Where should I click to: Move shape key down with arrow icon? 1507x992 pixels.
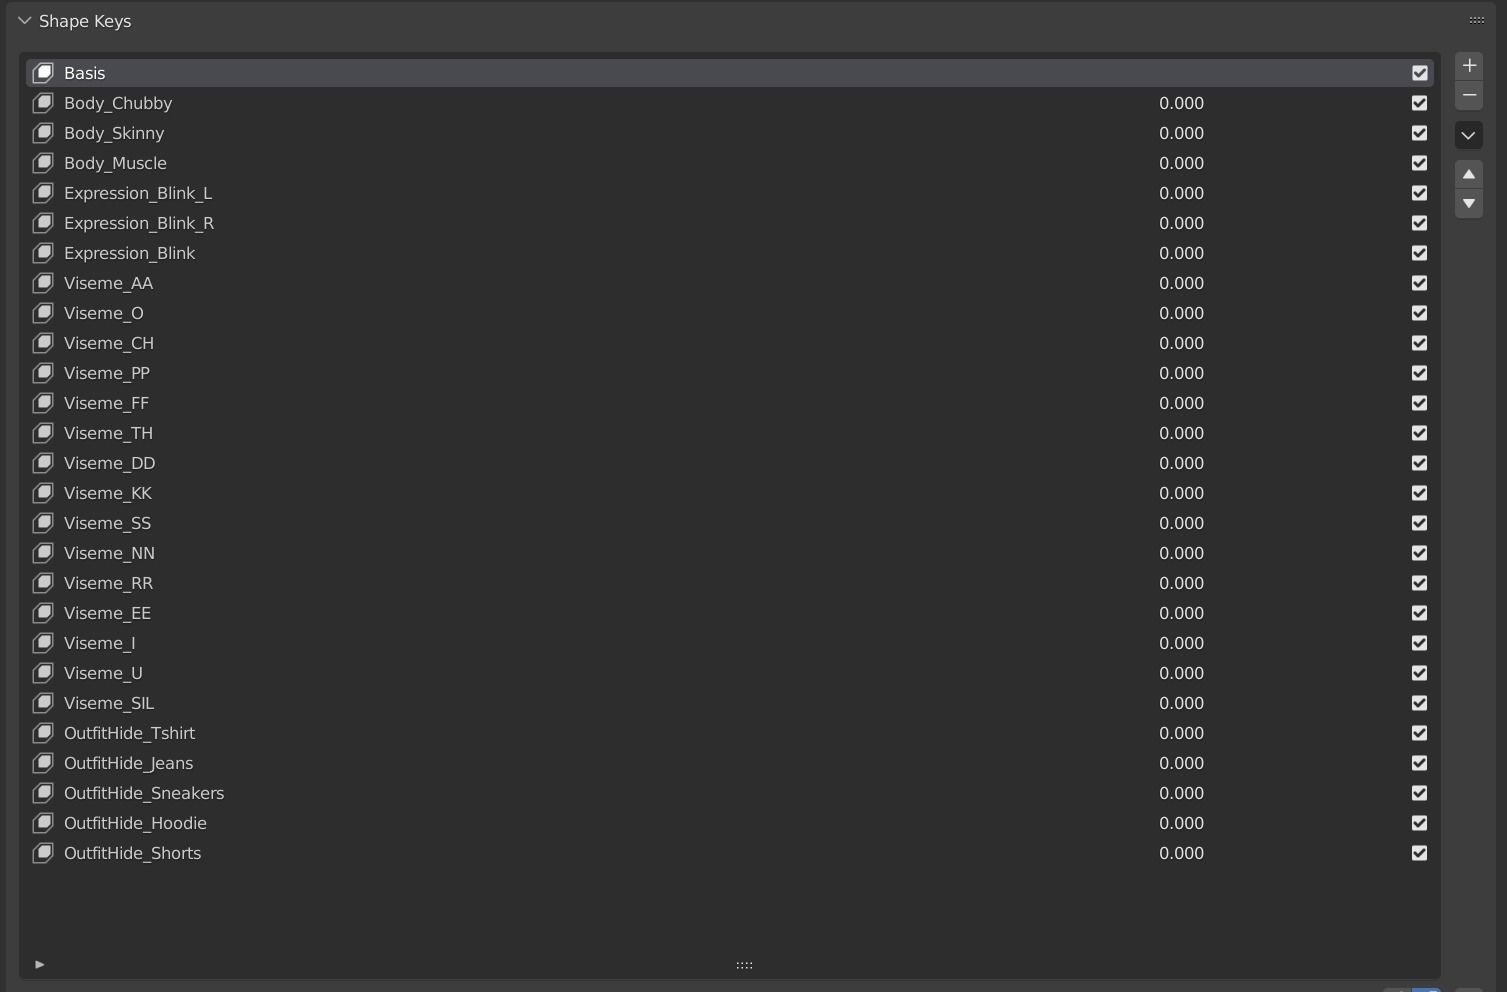click(1468, 204)
